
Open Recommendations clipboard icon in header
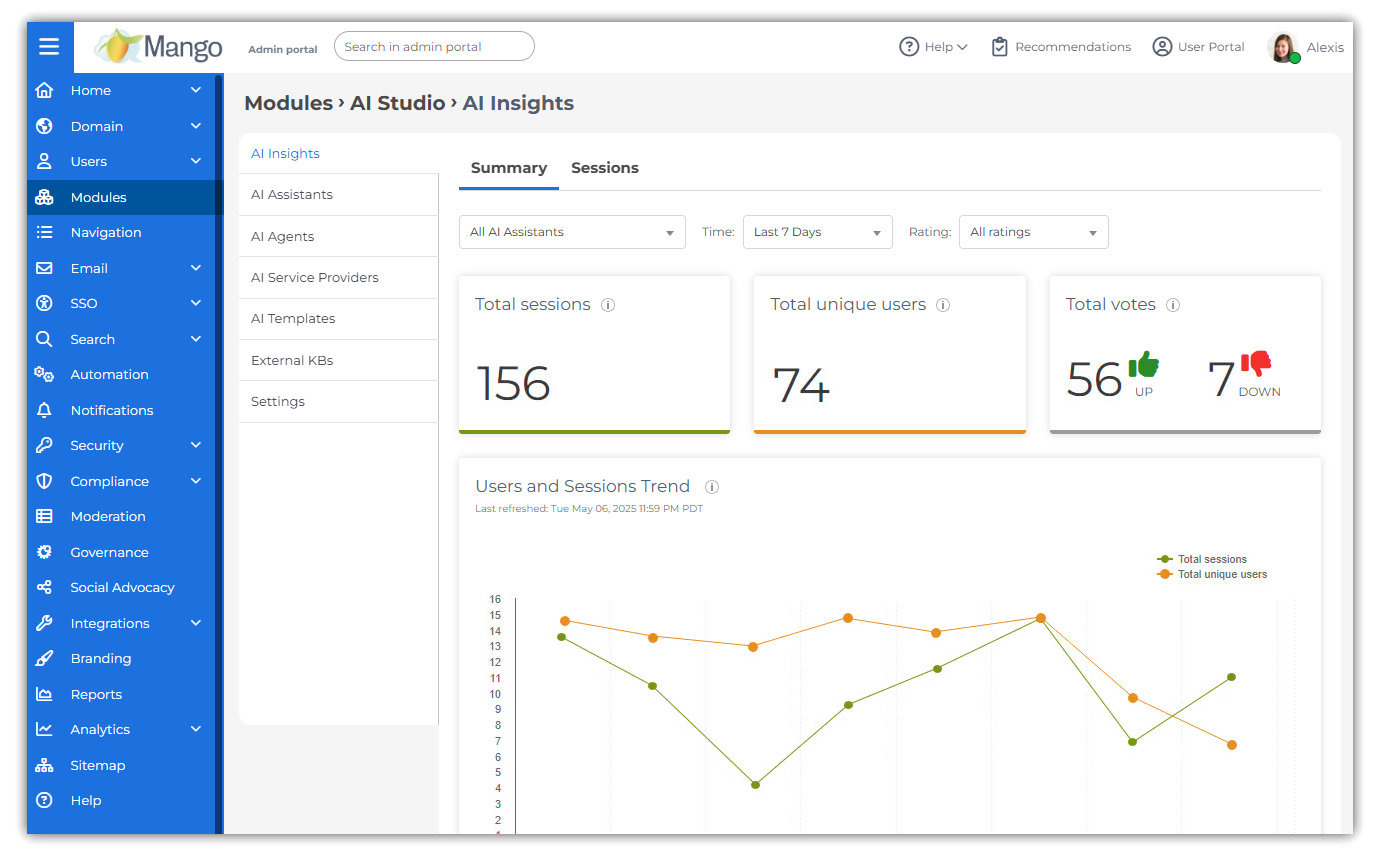click(999, 47)
